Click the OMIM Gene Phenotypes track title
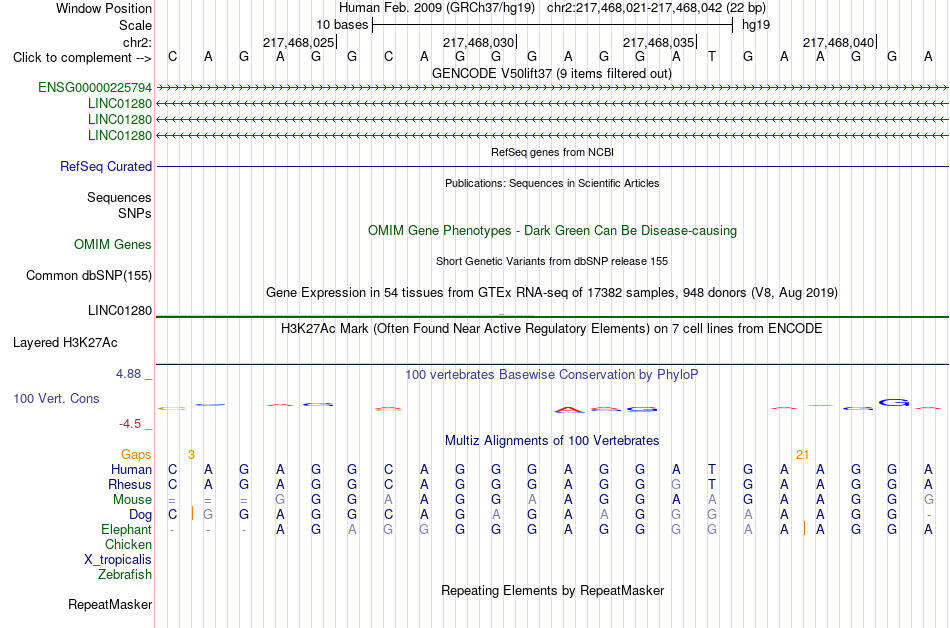This screenshot has width=950, height=628. [x=552, y=231]
